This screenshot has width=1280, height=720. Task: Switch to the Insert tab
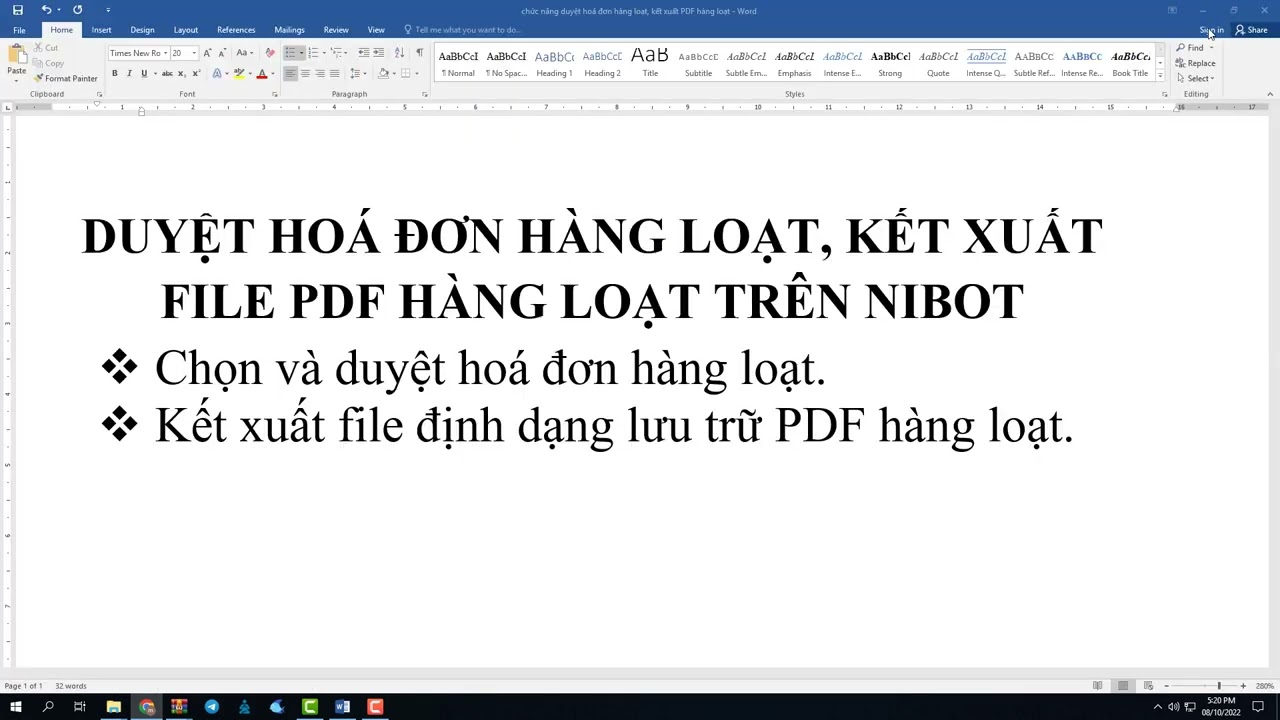pos(102,30)
